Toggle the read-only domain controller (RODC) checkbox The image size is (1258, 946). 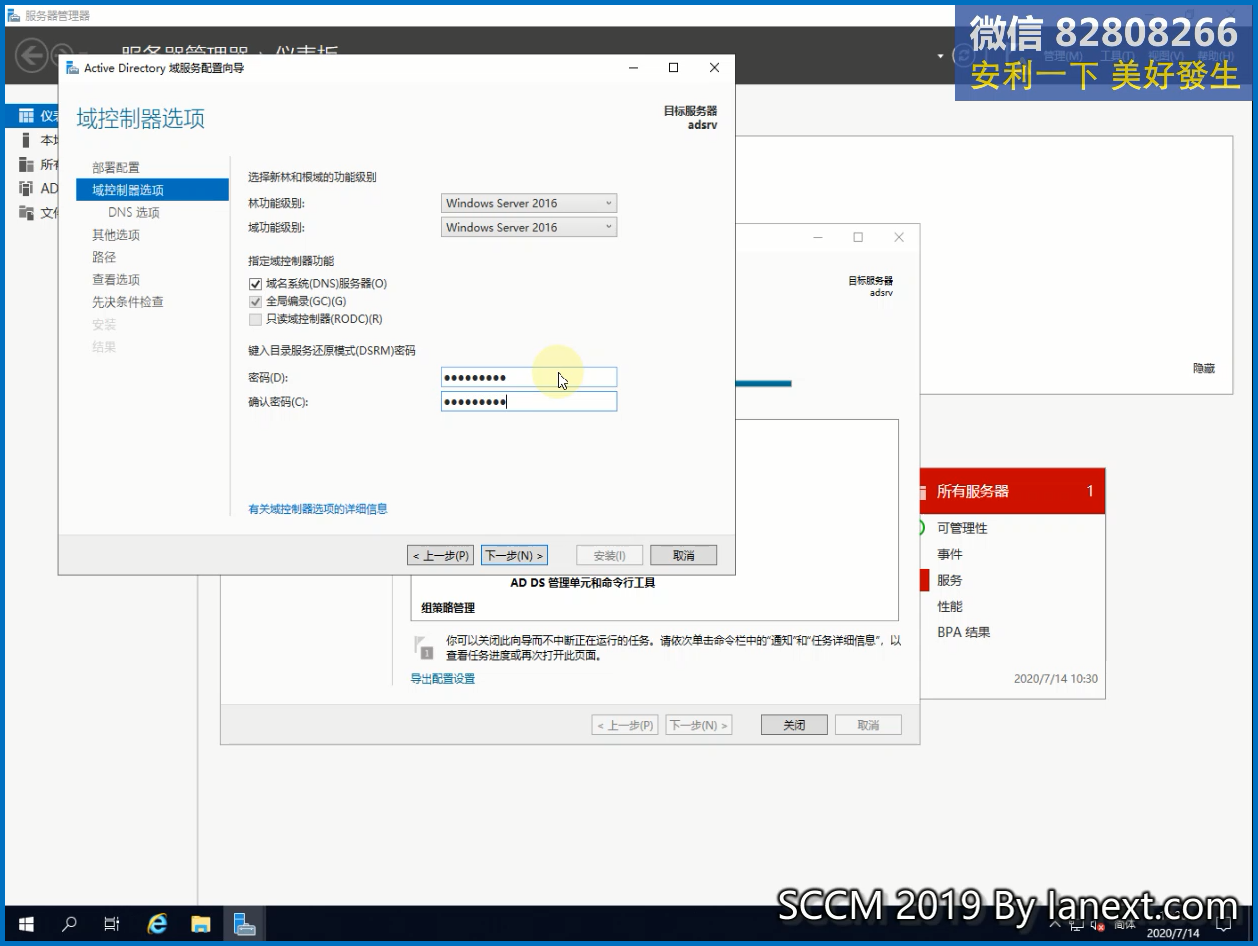click(x=255, y=320)
